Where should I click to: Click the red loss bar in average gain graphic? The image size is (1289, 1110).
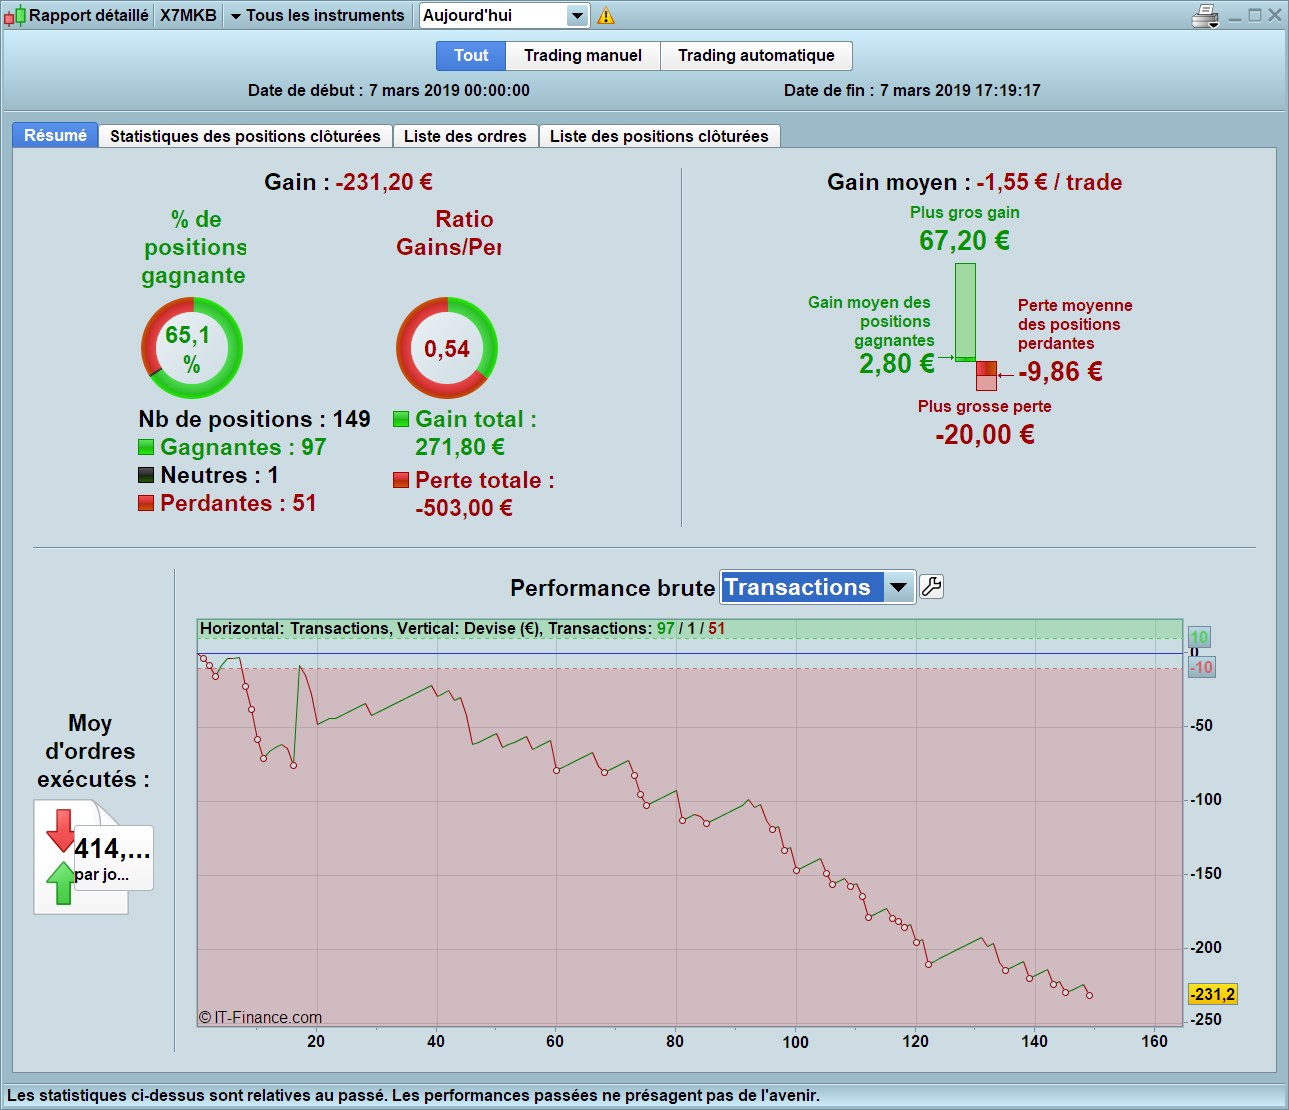(986, 376)
